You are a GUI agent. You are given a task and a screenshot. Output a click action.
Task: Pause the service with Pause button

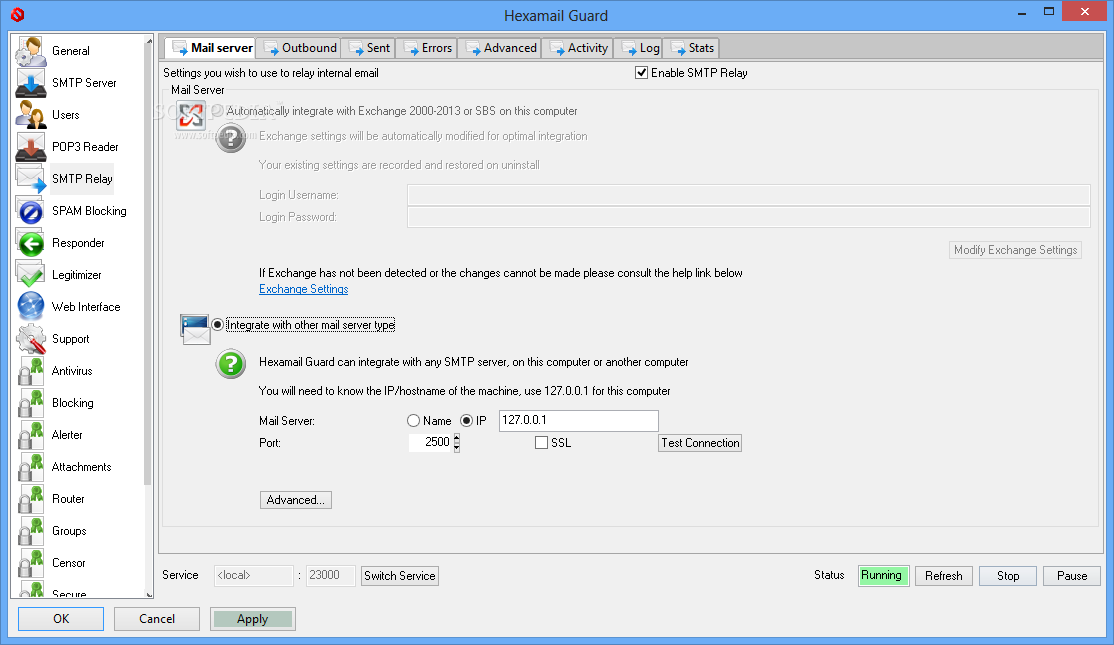[x=1071, y=576]
